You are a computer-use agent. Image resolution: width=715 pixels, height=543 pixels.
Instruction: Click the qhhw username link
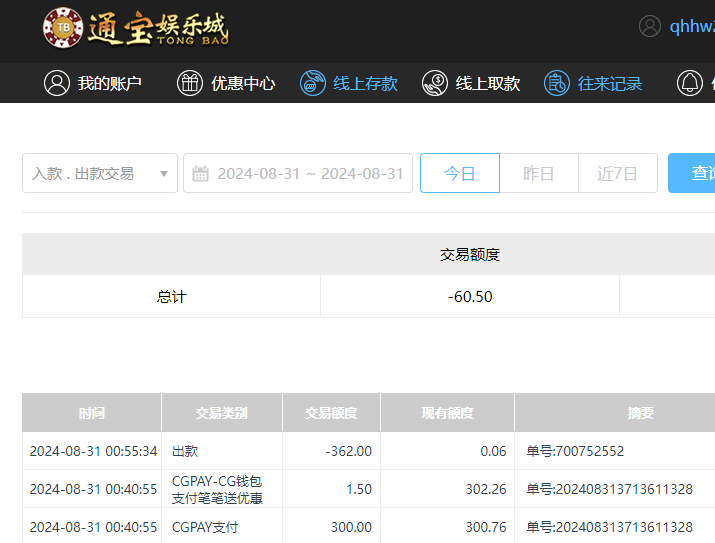pos(692,26)
